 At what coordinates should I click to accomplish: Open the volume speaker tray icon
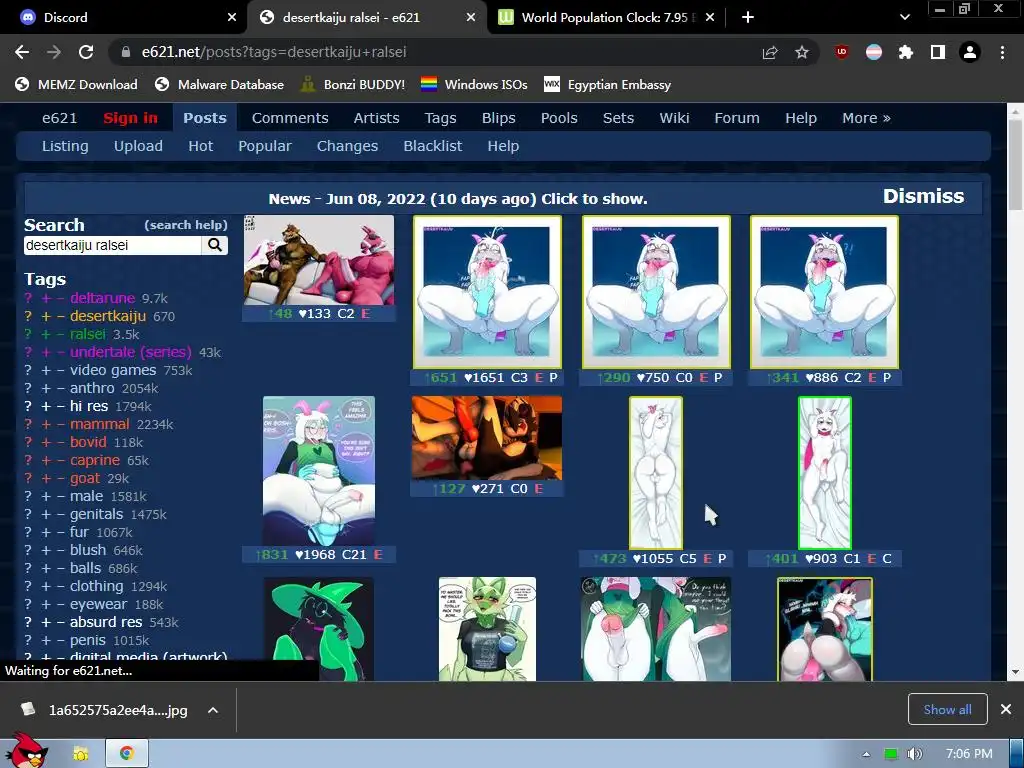tap(914, 754)
